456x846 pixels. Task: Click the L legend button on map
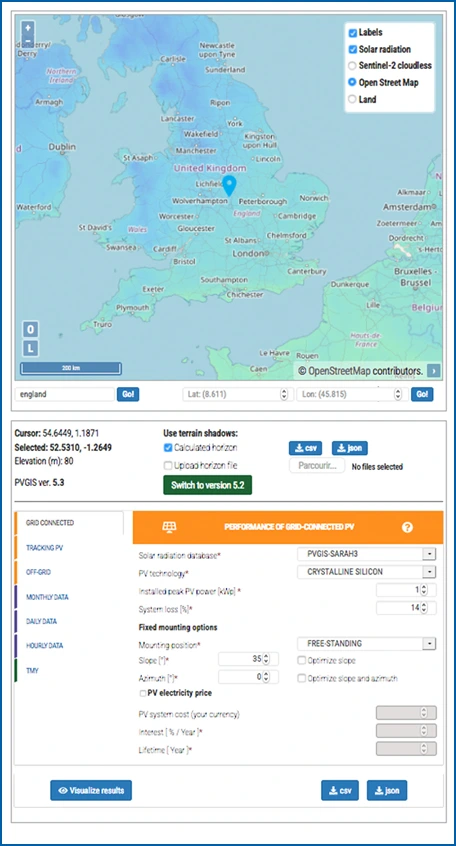tap(30, 349)
